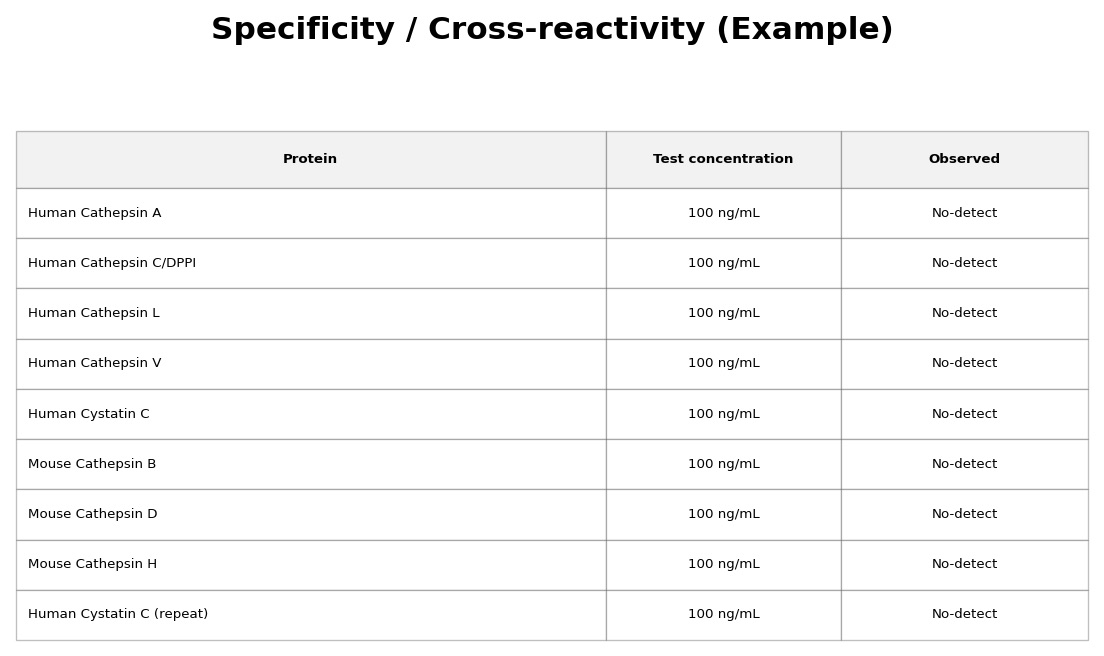This screenshot has width=1104, height=656.
Task: Click the concentration value for Human Cathepsin A
Action: click(723, 213)
